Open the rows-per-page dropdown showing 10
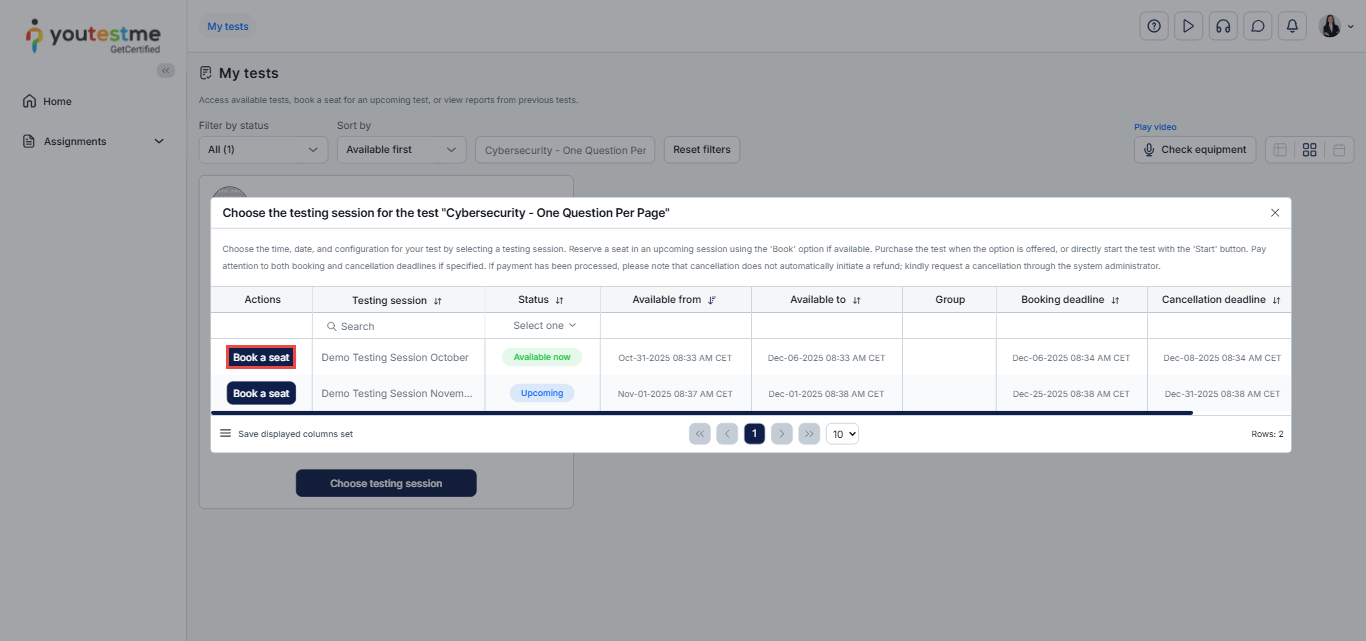This screenshot has height=641, width=1366. 842,434
